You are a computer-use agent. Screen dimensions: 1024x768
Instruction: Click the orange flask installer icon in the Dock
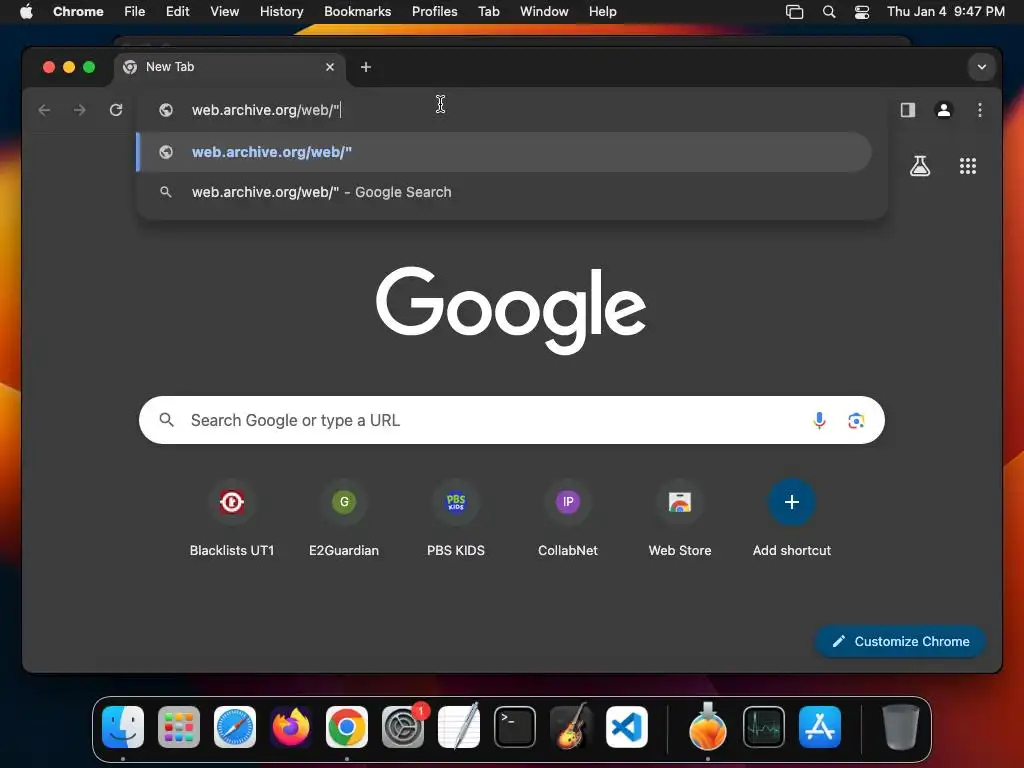pos(708,727)
